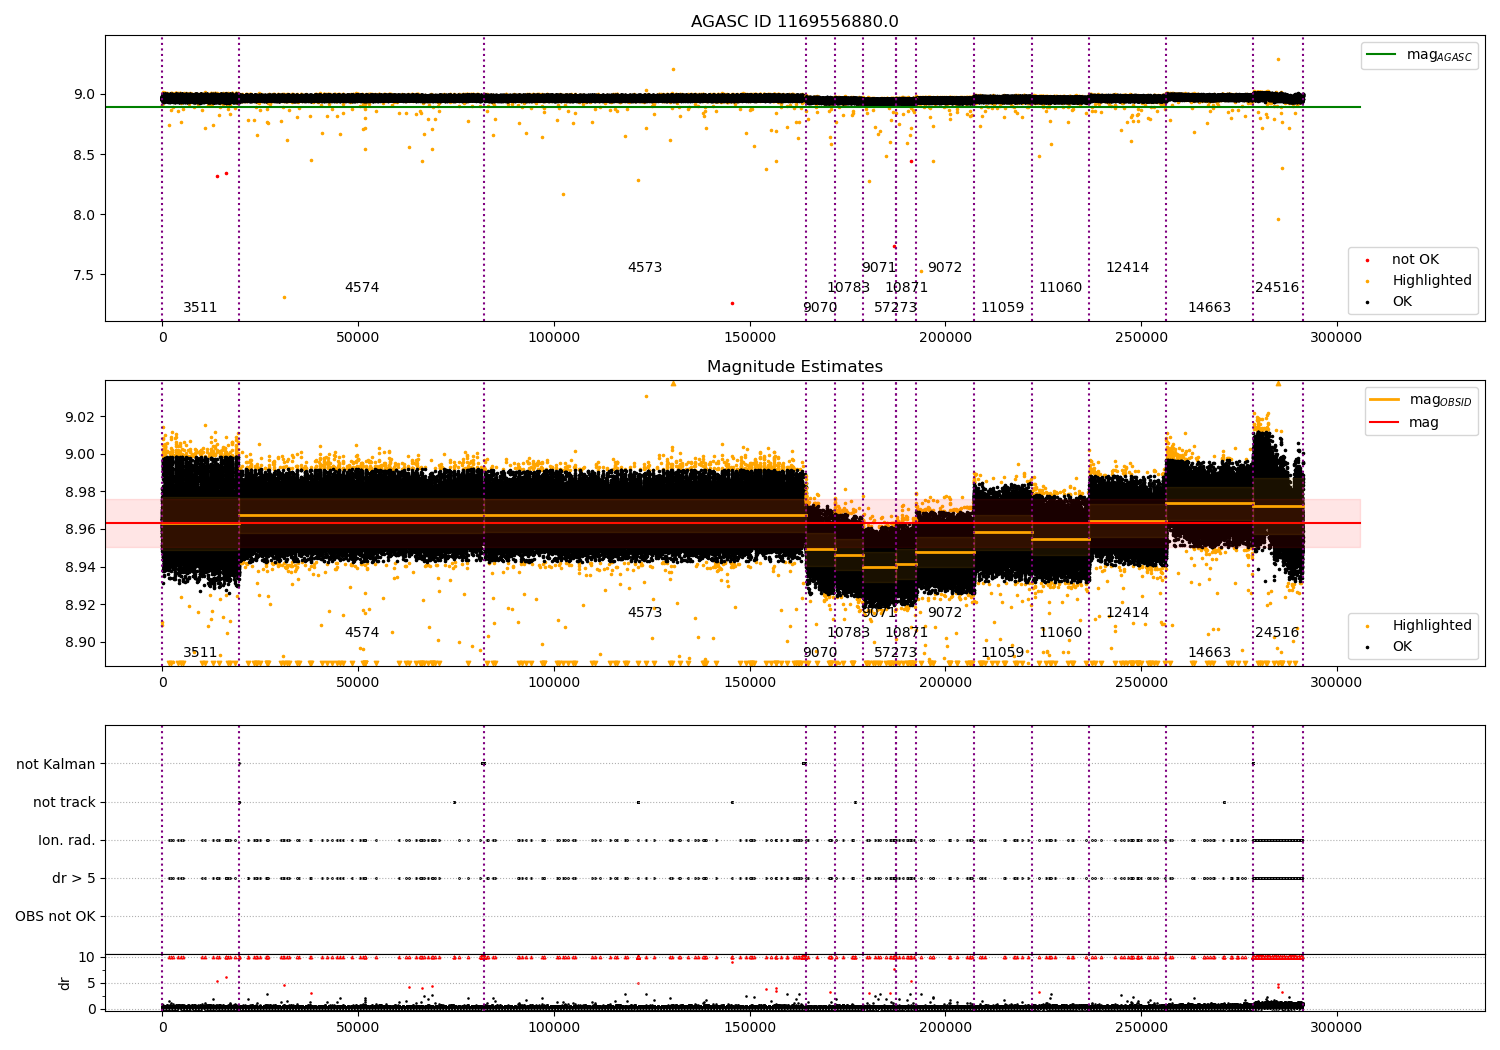
Task: Click obsid label 10783 in top plot
Action: [x=848, y=288]
